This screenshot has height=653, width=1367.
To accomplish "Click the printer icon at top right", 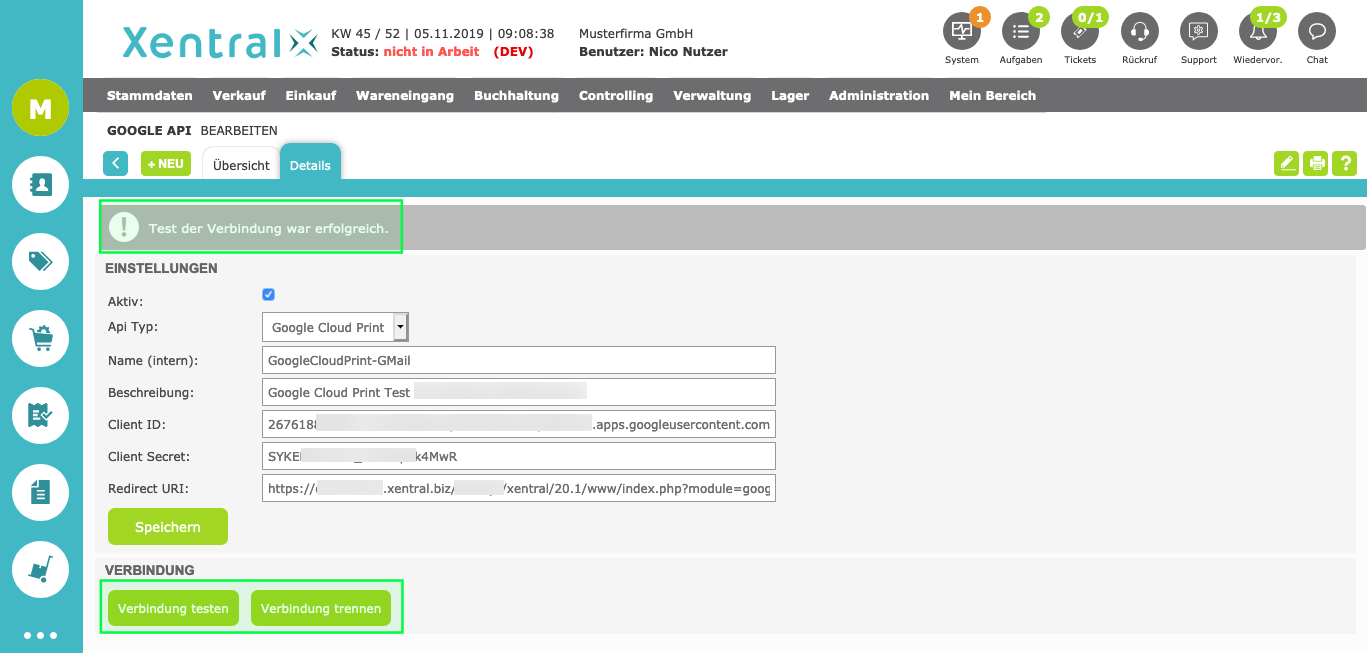I will [x=1317, y=163].
